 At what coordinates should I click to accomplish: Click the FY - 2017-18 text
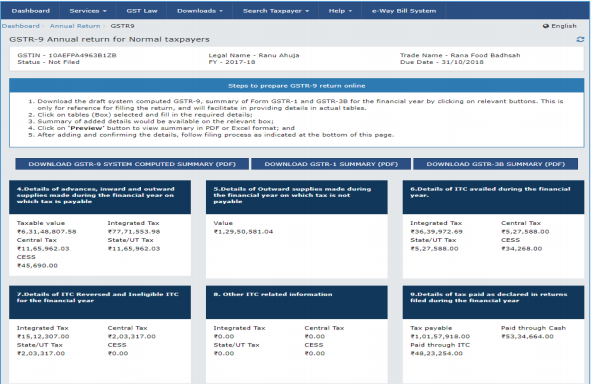(232, 62)
